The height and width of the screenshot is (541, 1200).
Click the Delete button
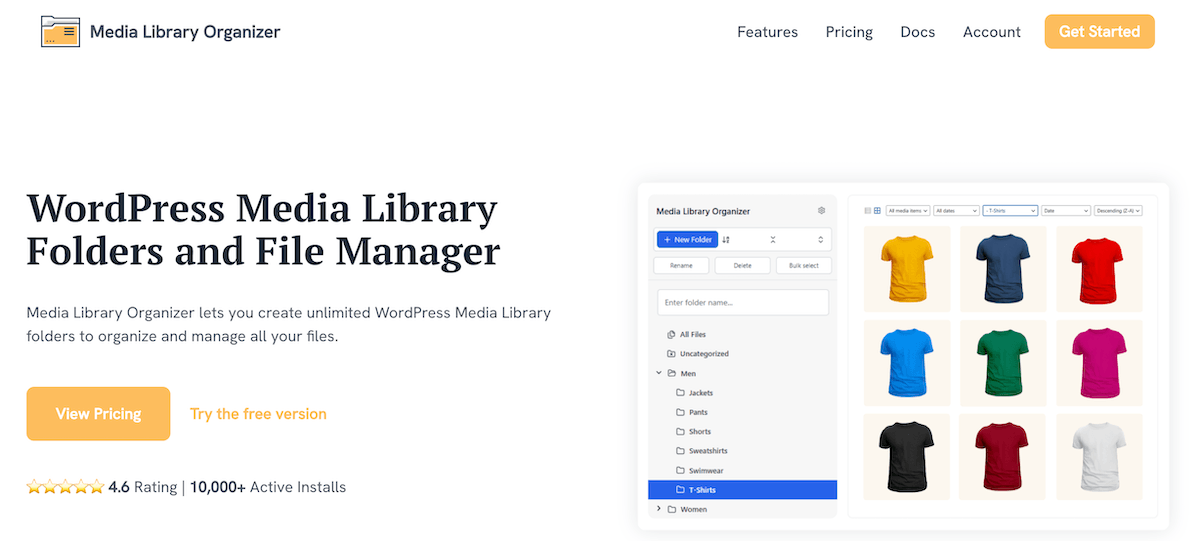[742, 265]
